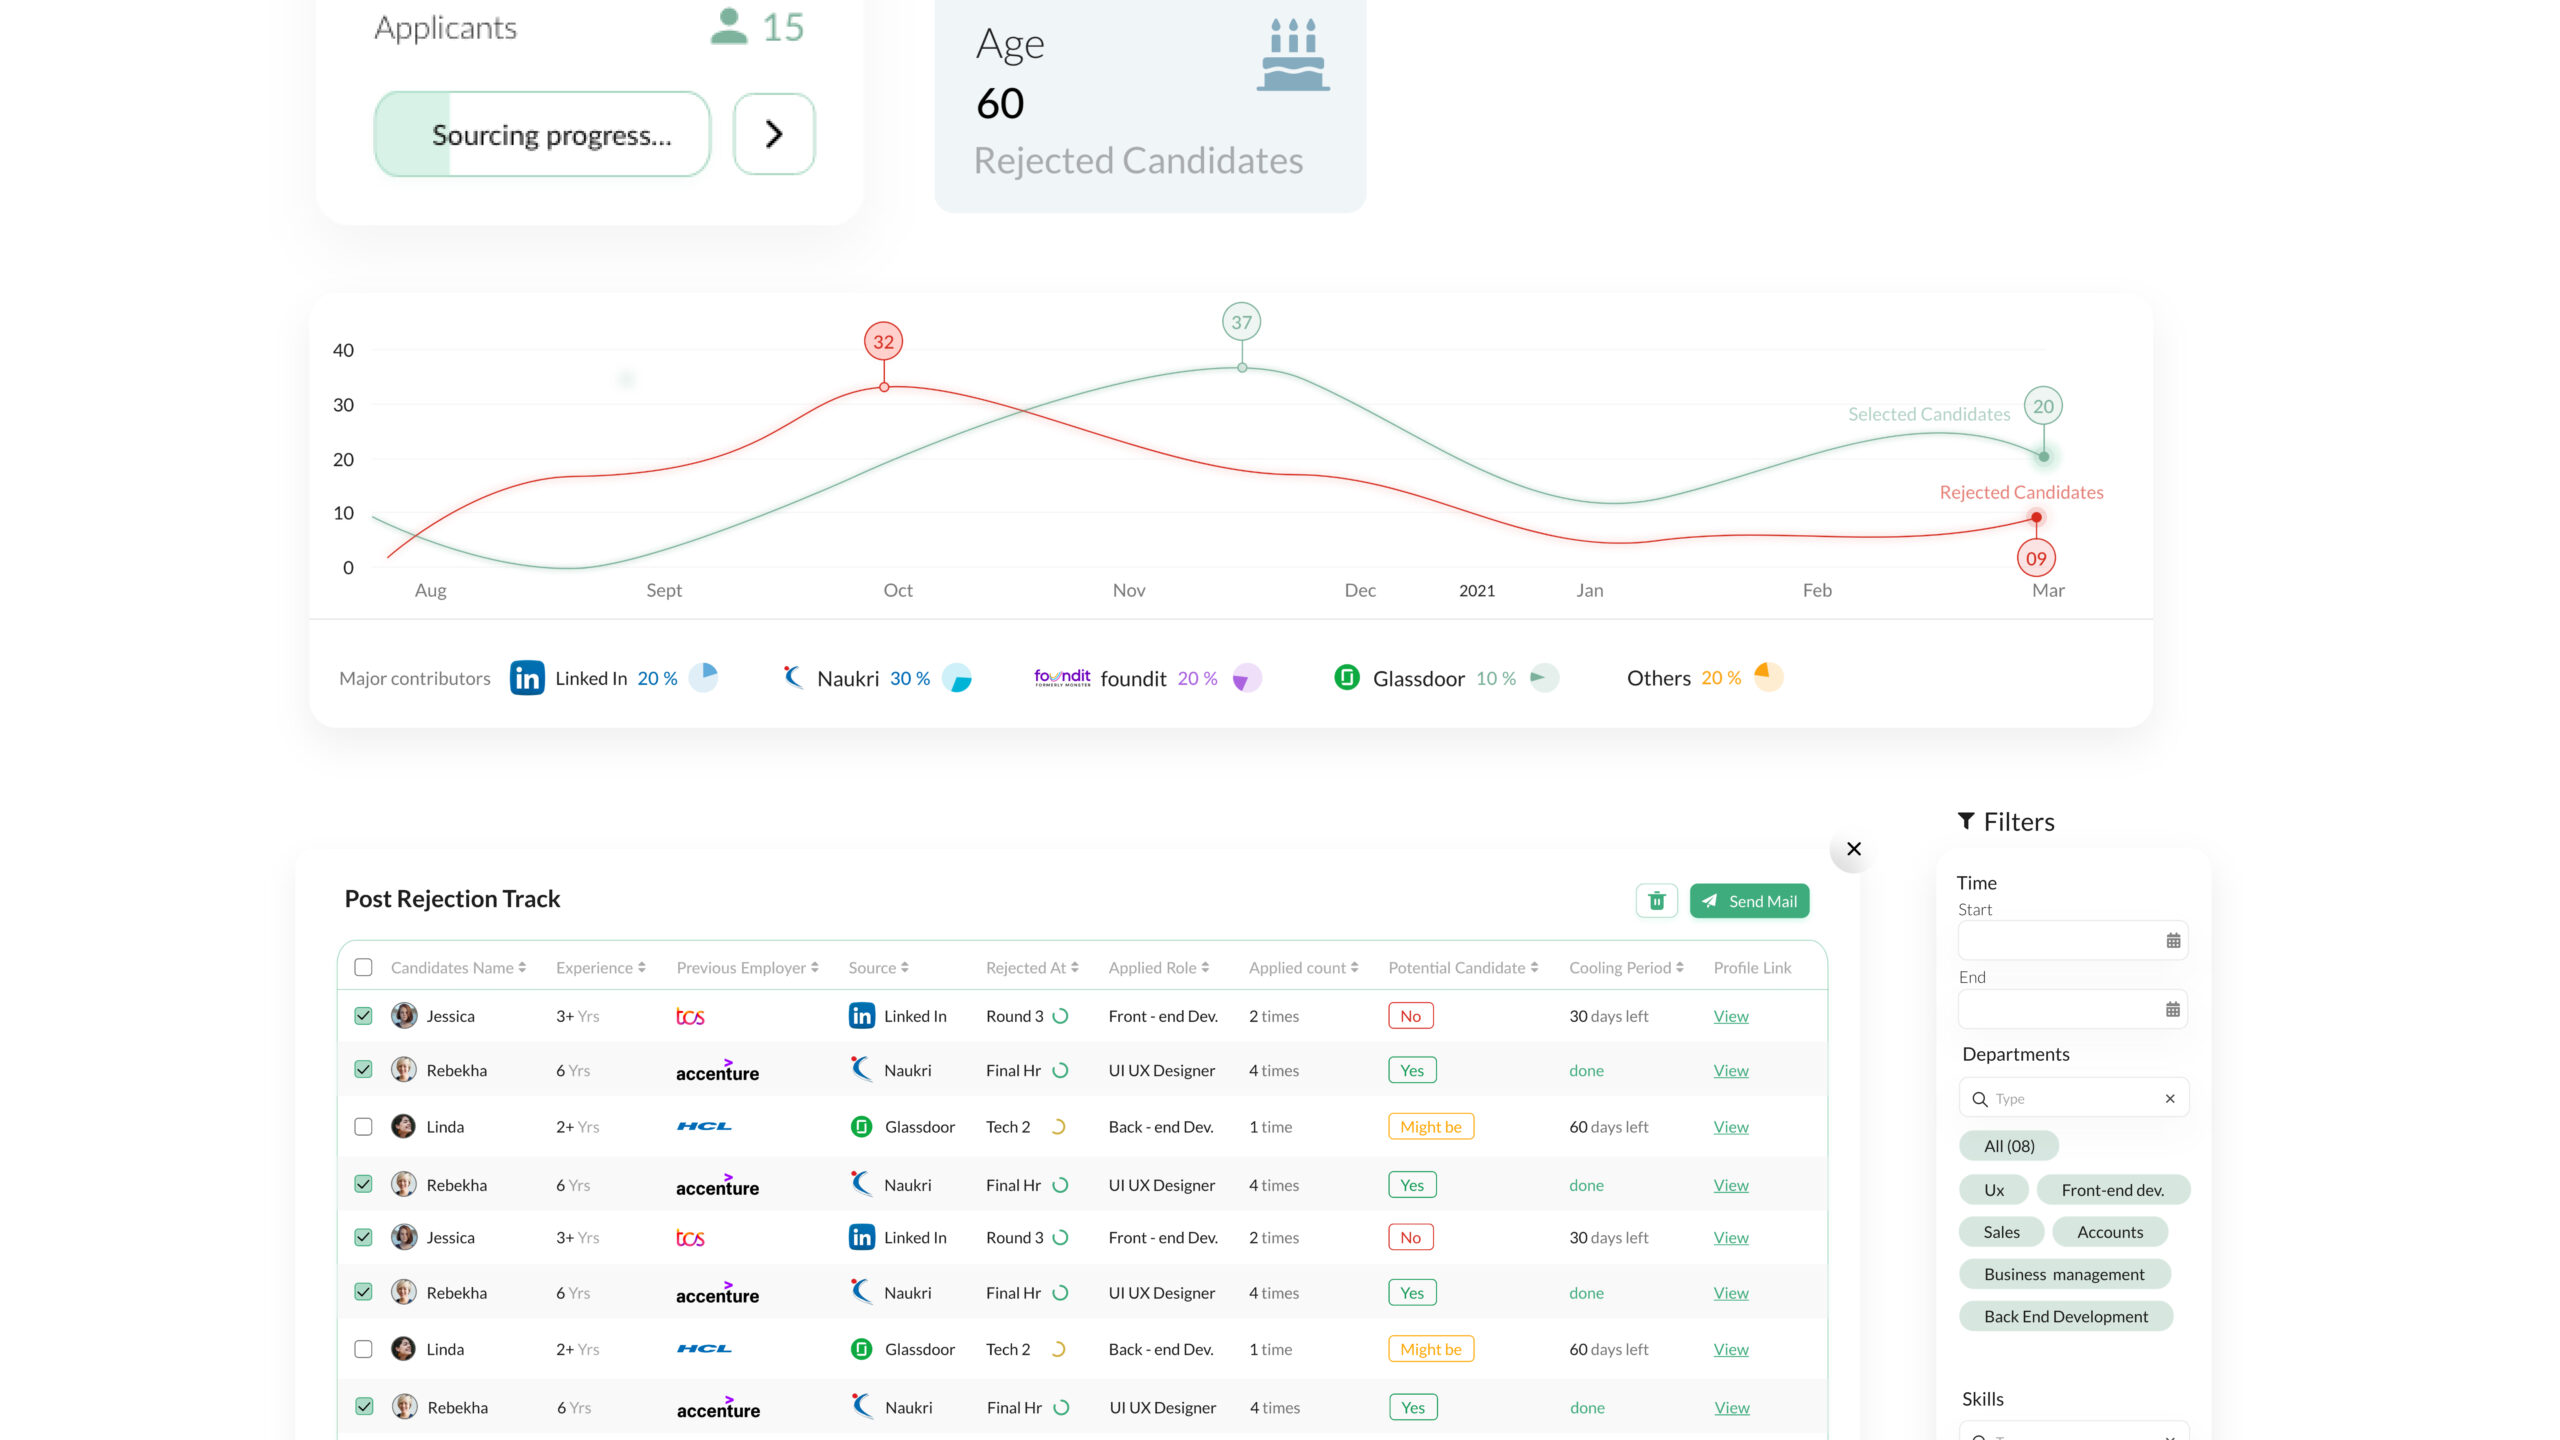Open first Jessica's profile View link

[x=1730, y=1016]
